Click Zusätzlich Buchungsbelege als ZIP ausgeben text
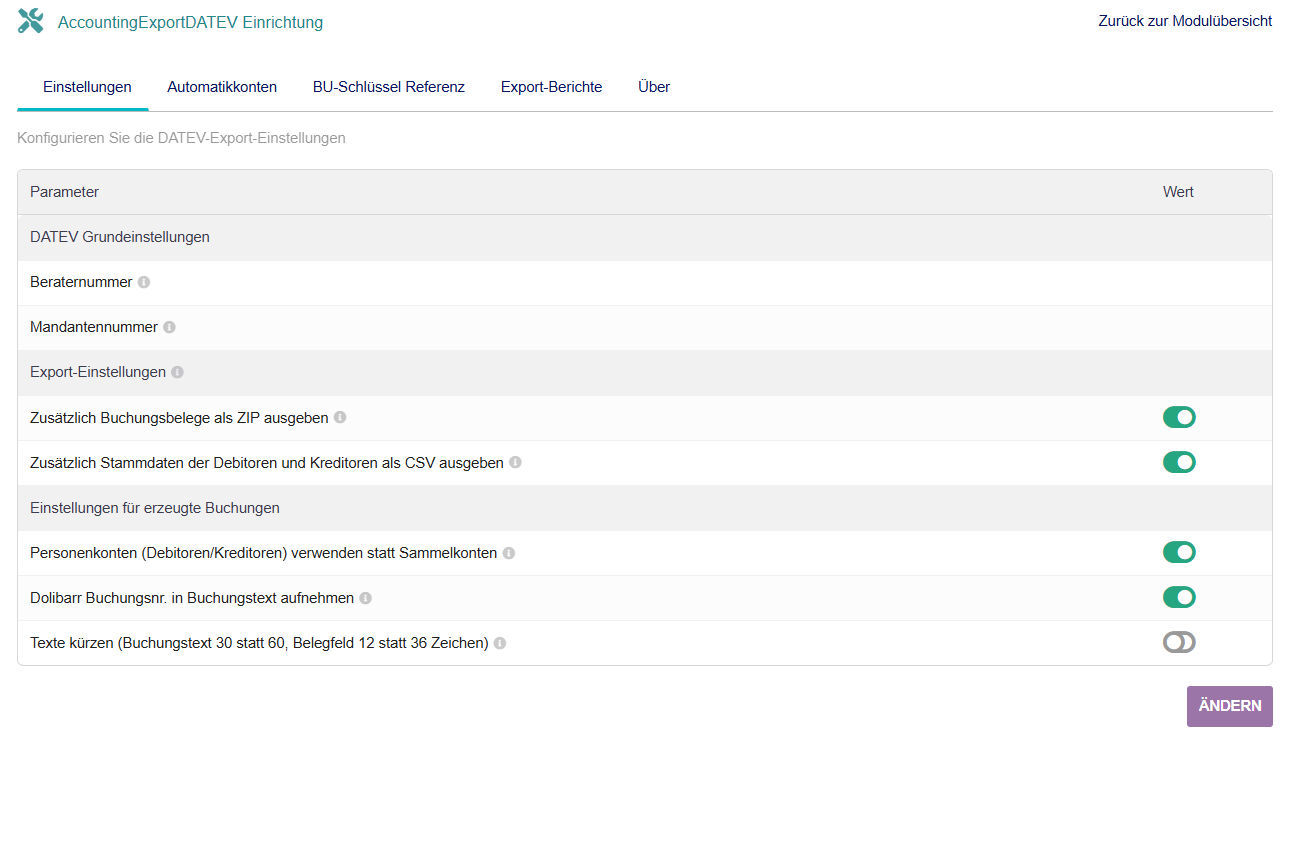Screen dimensions: 1291x863 pyautogui.click(x=179, y=418)
